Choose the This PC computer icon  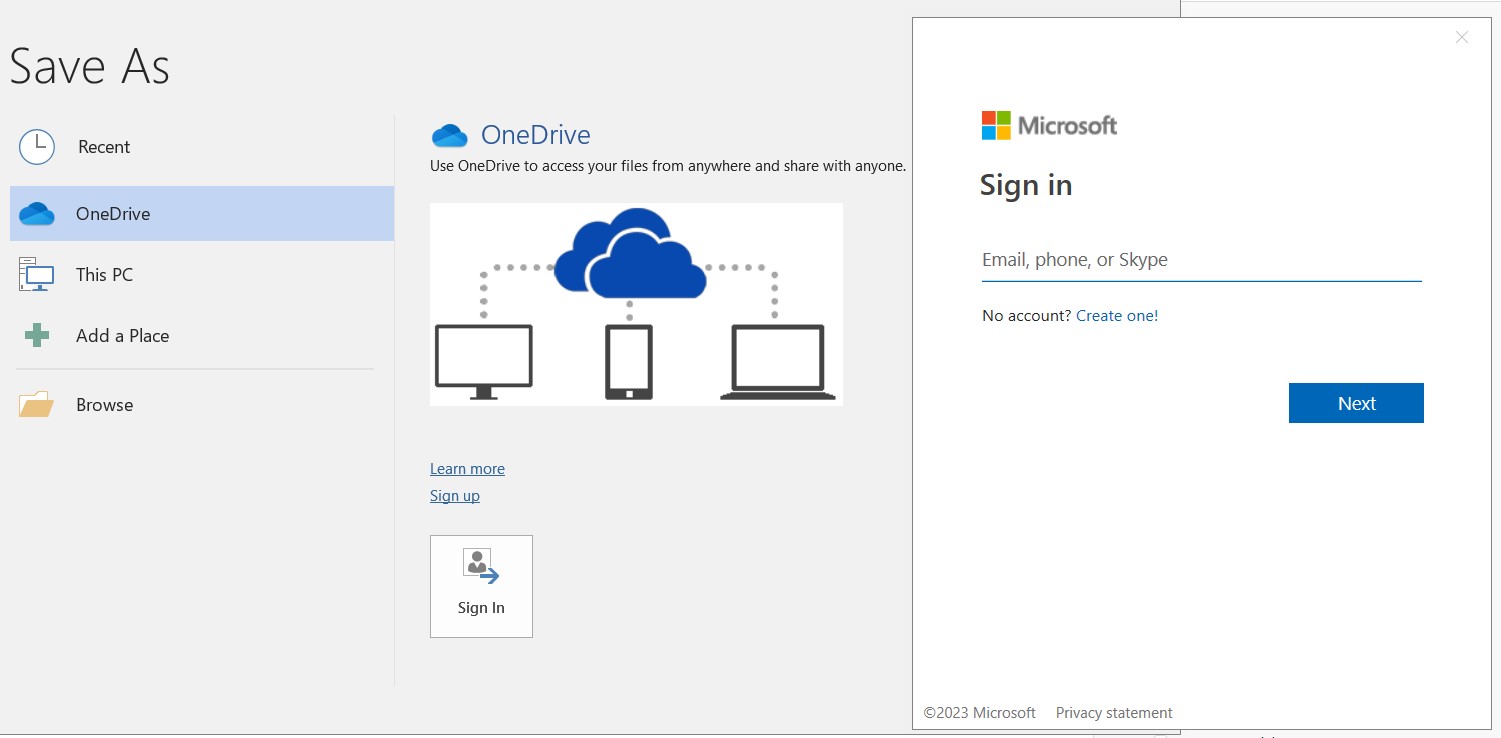[36, 274]
